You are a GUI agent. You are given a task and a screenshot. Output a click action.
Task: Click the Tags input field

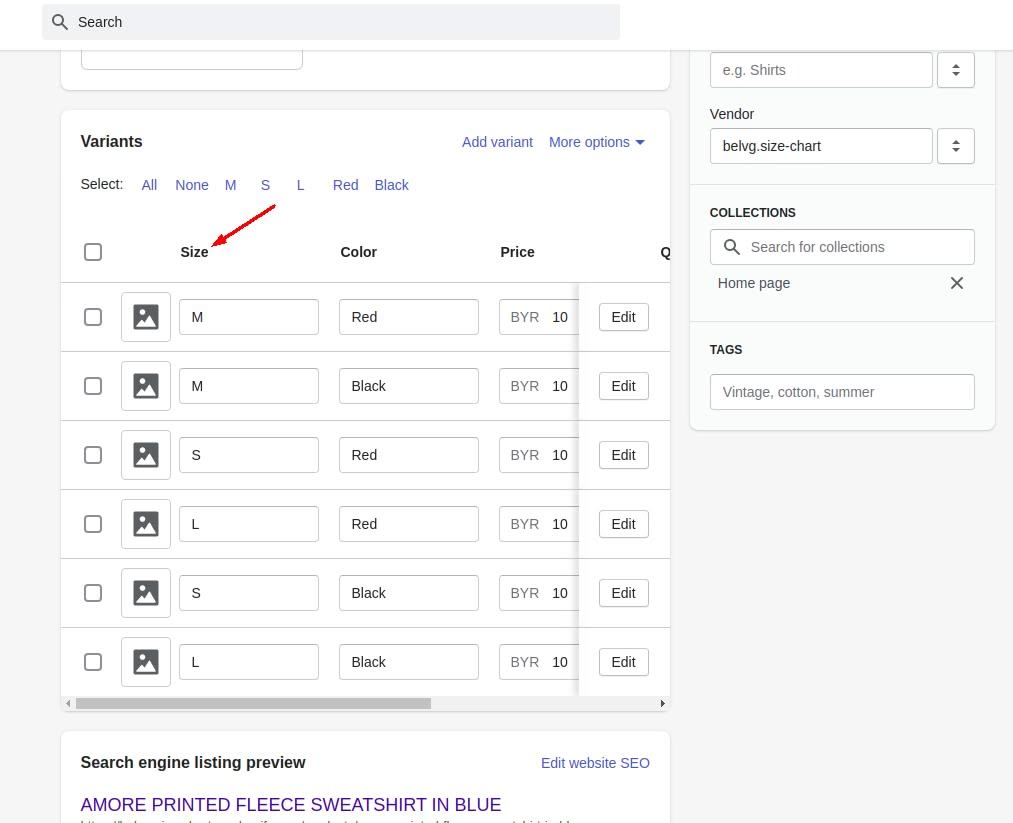[x=842, y=392]
